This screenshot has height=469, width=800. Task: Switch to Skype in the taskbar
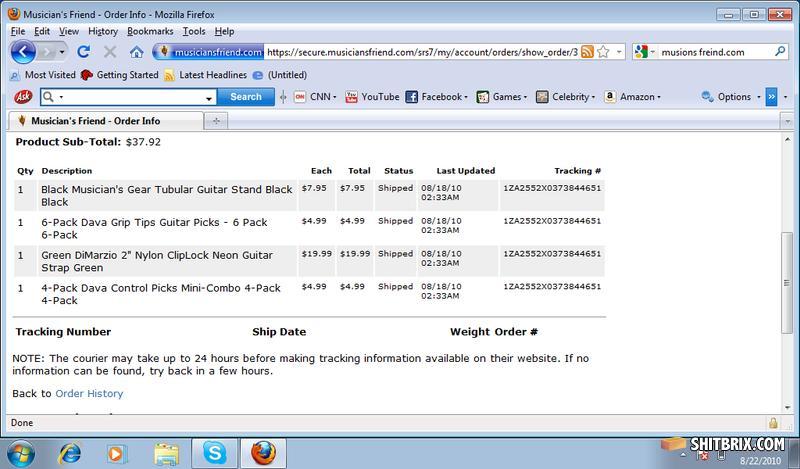point(214,453)
